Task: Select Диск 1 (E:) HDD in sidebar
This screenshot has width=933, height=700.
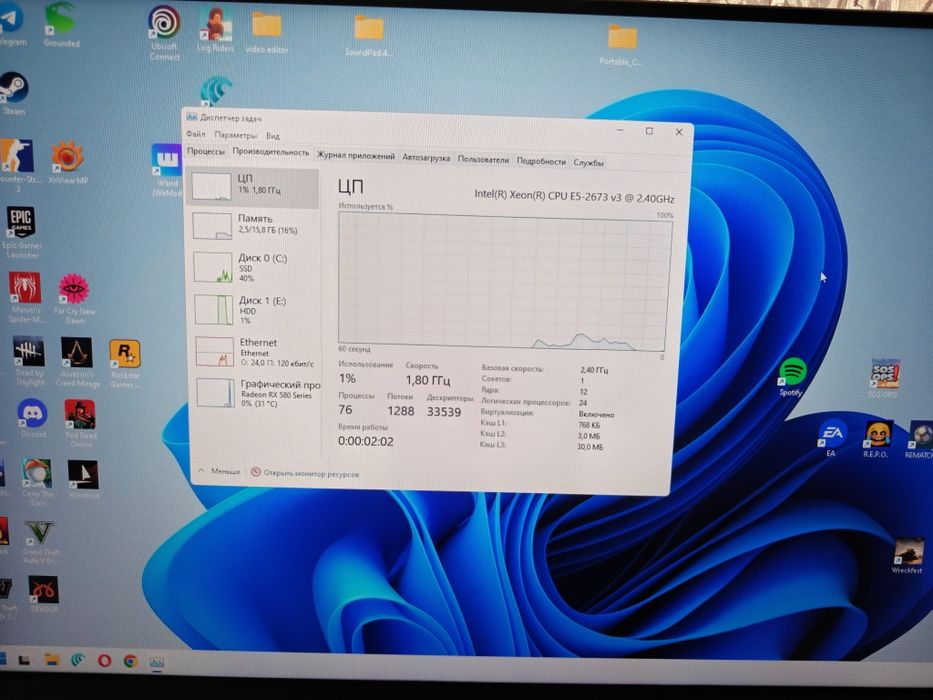Action: point(254,310)
